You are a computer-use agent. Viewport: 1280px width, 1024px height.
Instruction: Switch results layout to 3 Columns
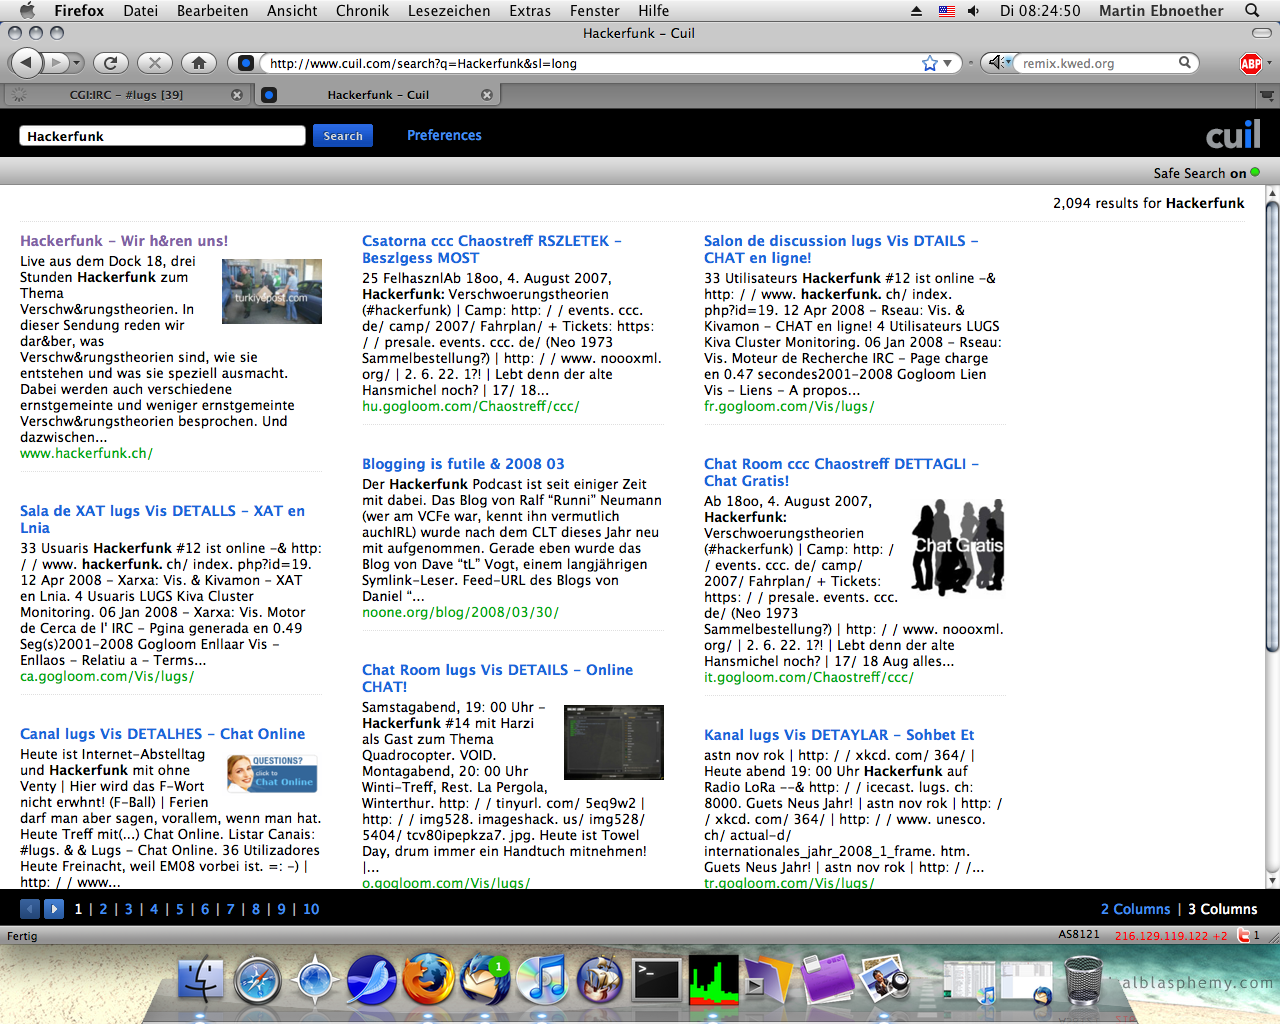(1223, 909)
